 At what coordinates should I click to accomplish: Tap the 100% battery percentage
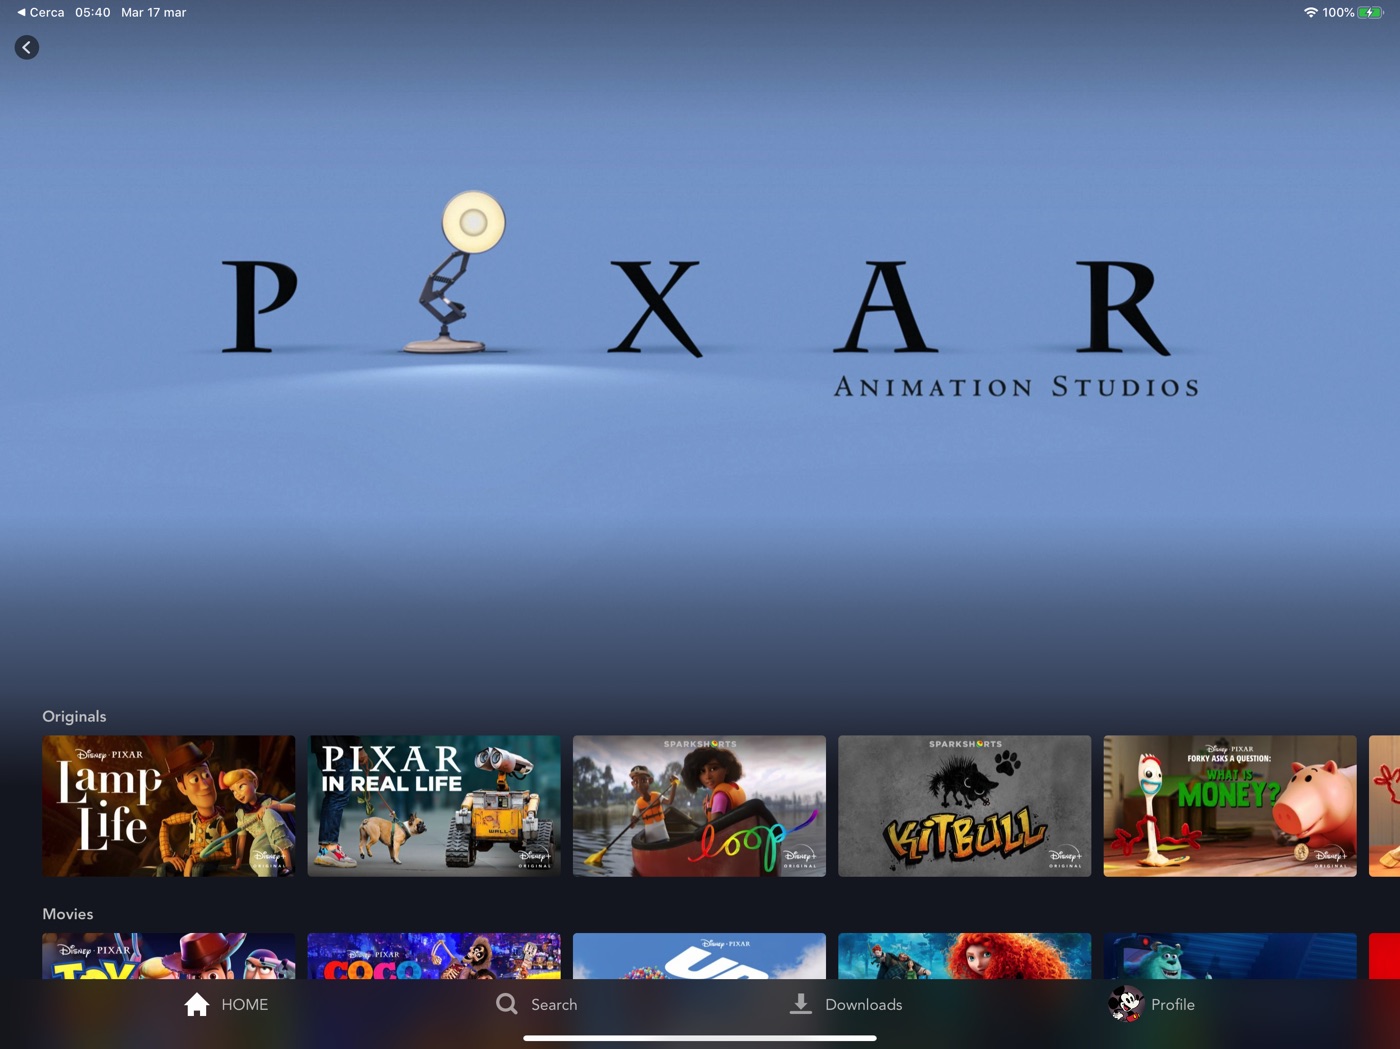pos(1338,12)
